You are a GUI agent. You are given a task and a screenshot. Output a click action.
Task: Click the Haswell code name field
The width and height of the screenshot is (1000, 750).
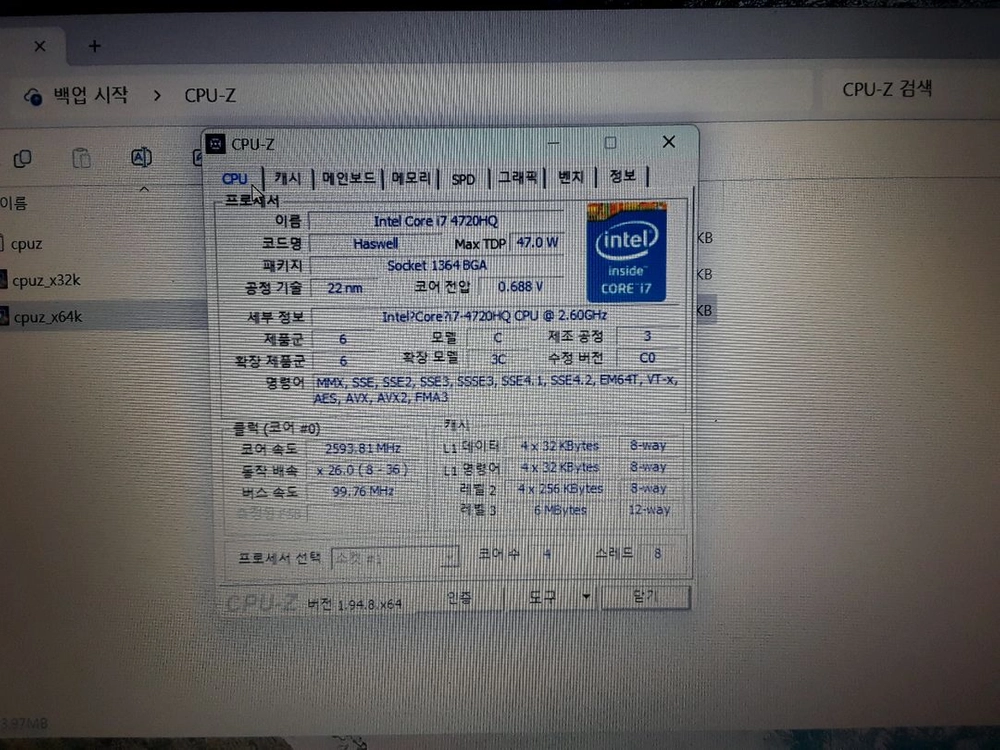[x=376, y=244]
